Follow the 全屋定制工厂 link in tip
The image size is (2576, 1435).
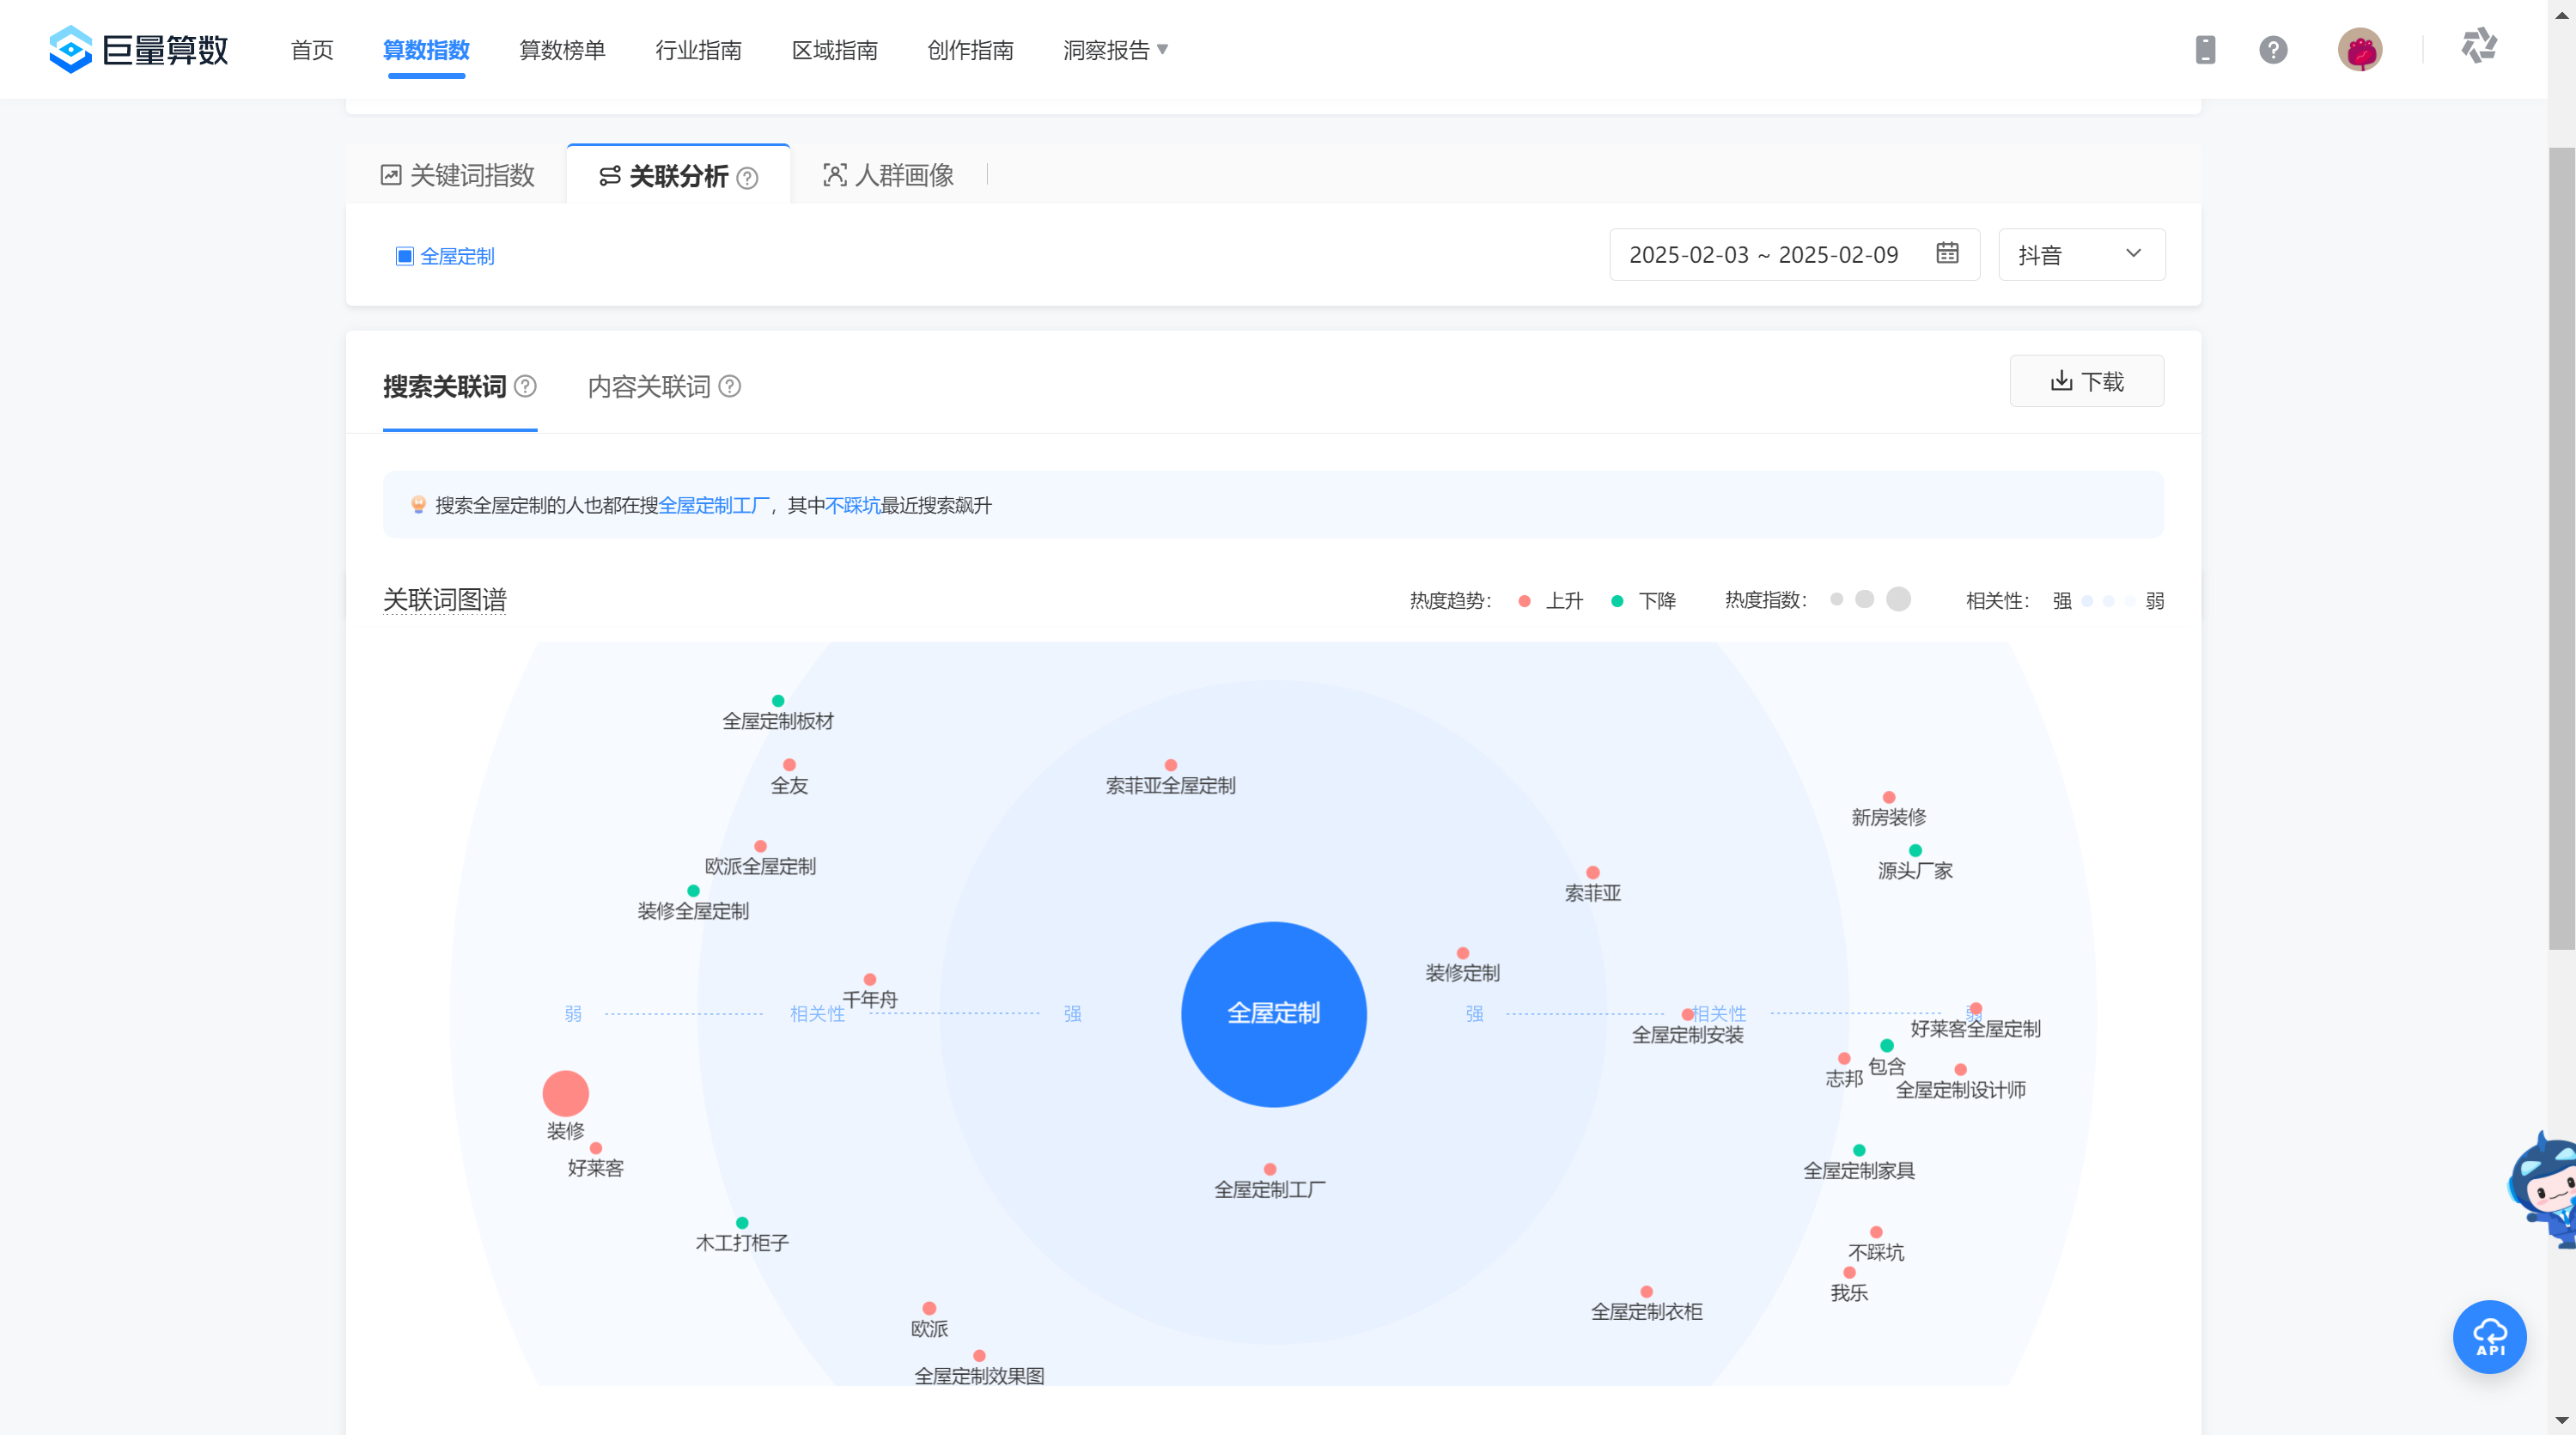click(x=714, y=505)
